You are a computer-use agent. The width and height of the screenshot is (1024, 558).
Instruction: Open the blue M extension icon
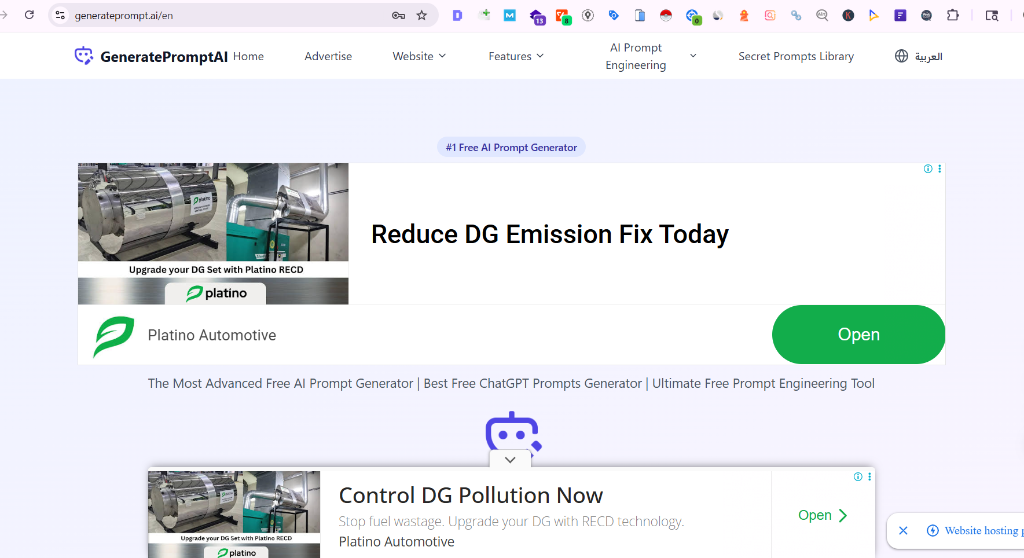[509, 15]
